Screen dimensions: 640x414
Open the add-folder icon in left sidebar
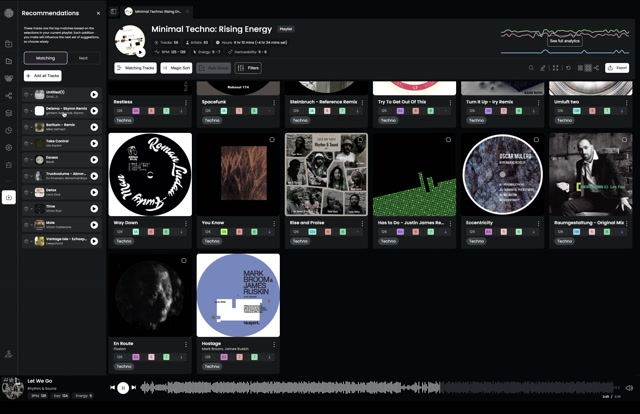coord(9,44)
